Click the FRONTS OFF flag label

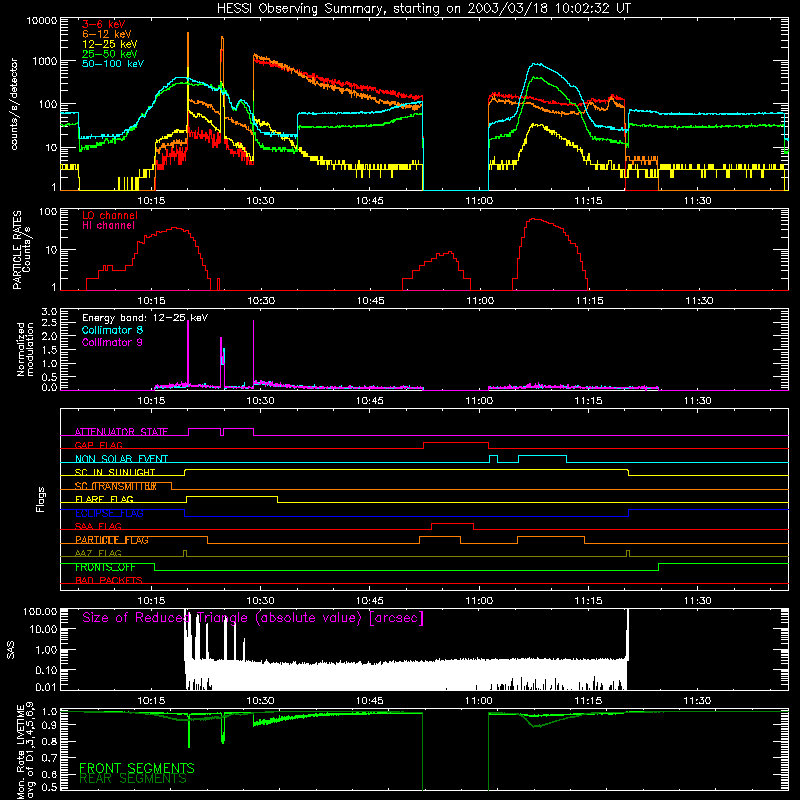(105, 567)
